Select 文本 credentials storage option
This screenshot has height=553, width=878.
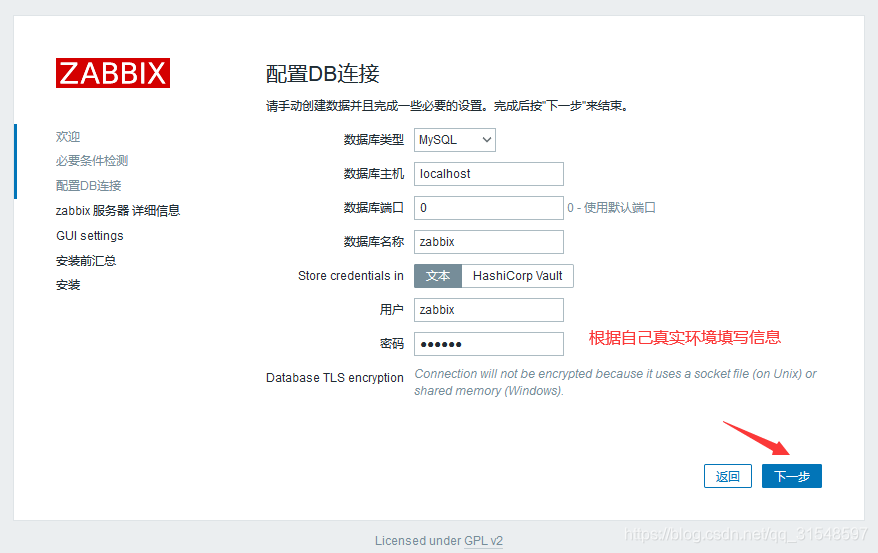438,276
